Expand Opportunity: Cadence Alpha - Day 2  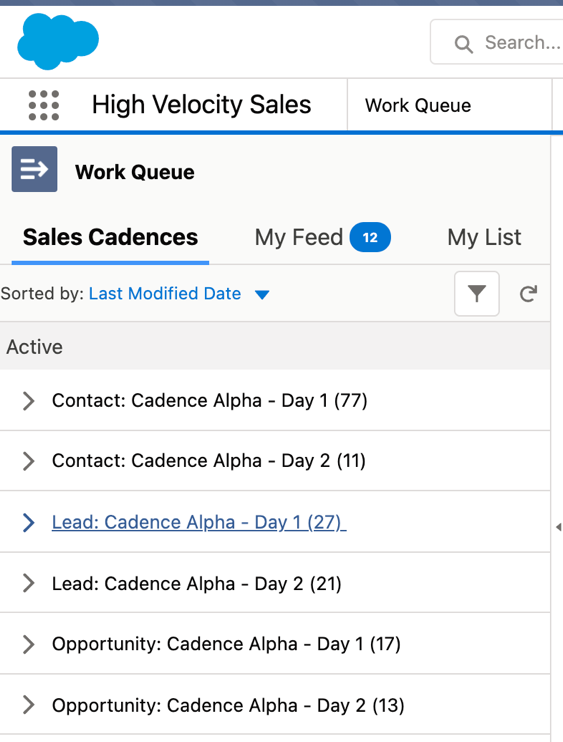(28, 705)
